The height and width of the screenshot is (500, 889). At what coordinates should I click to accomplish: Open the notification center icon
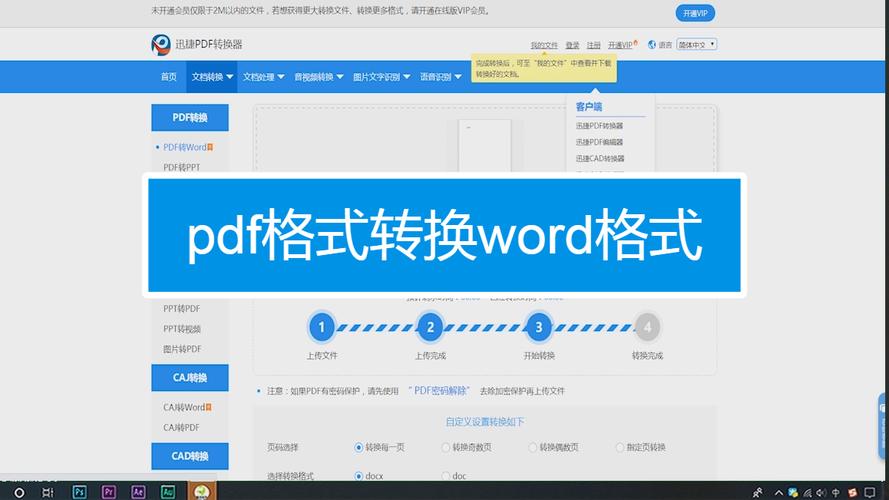(870, 493)
